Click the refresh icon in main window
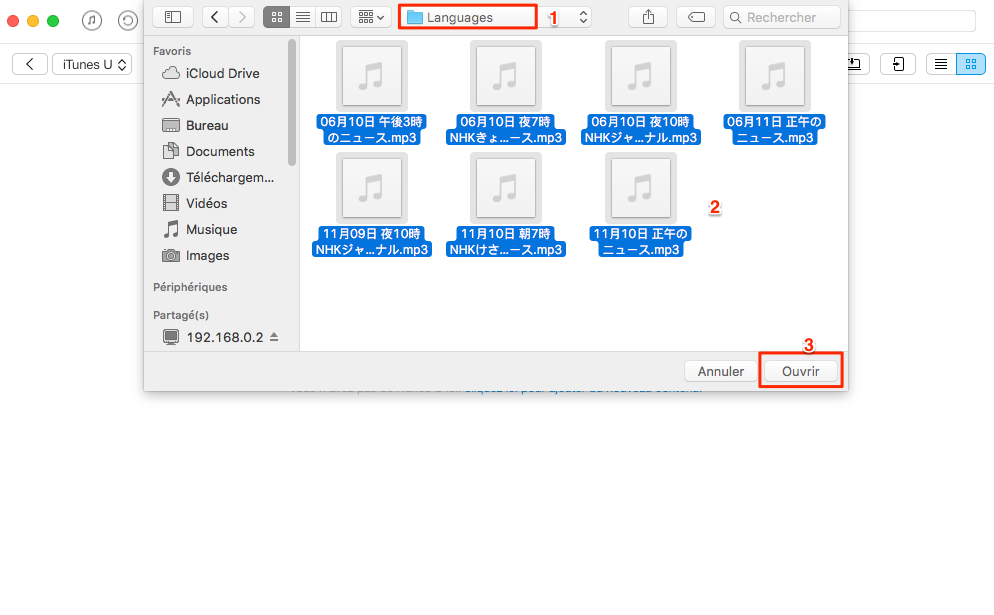 [127, 20]
